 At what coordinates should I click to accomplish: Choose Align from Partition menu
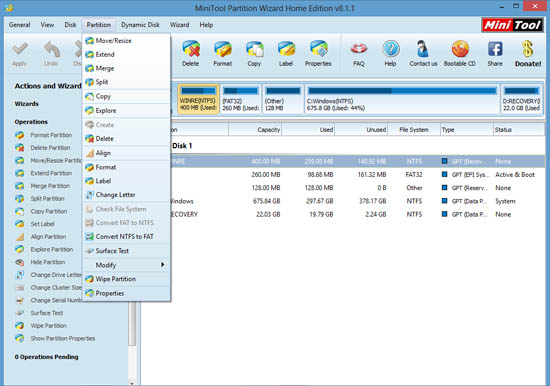126,153
